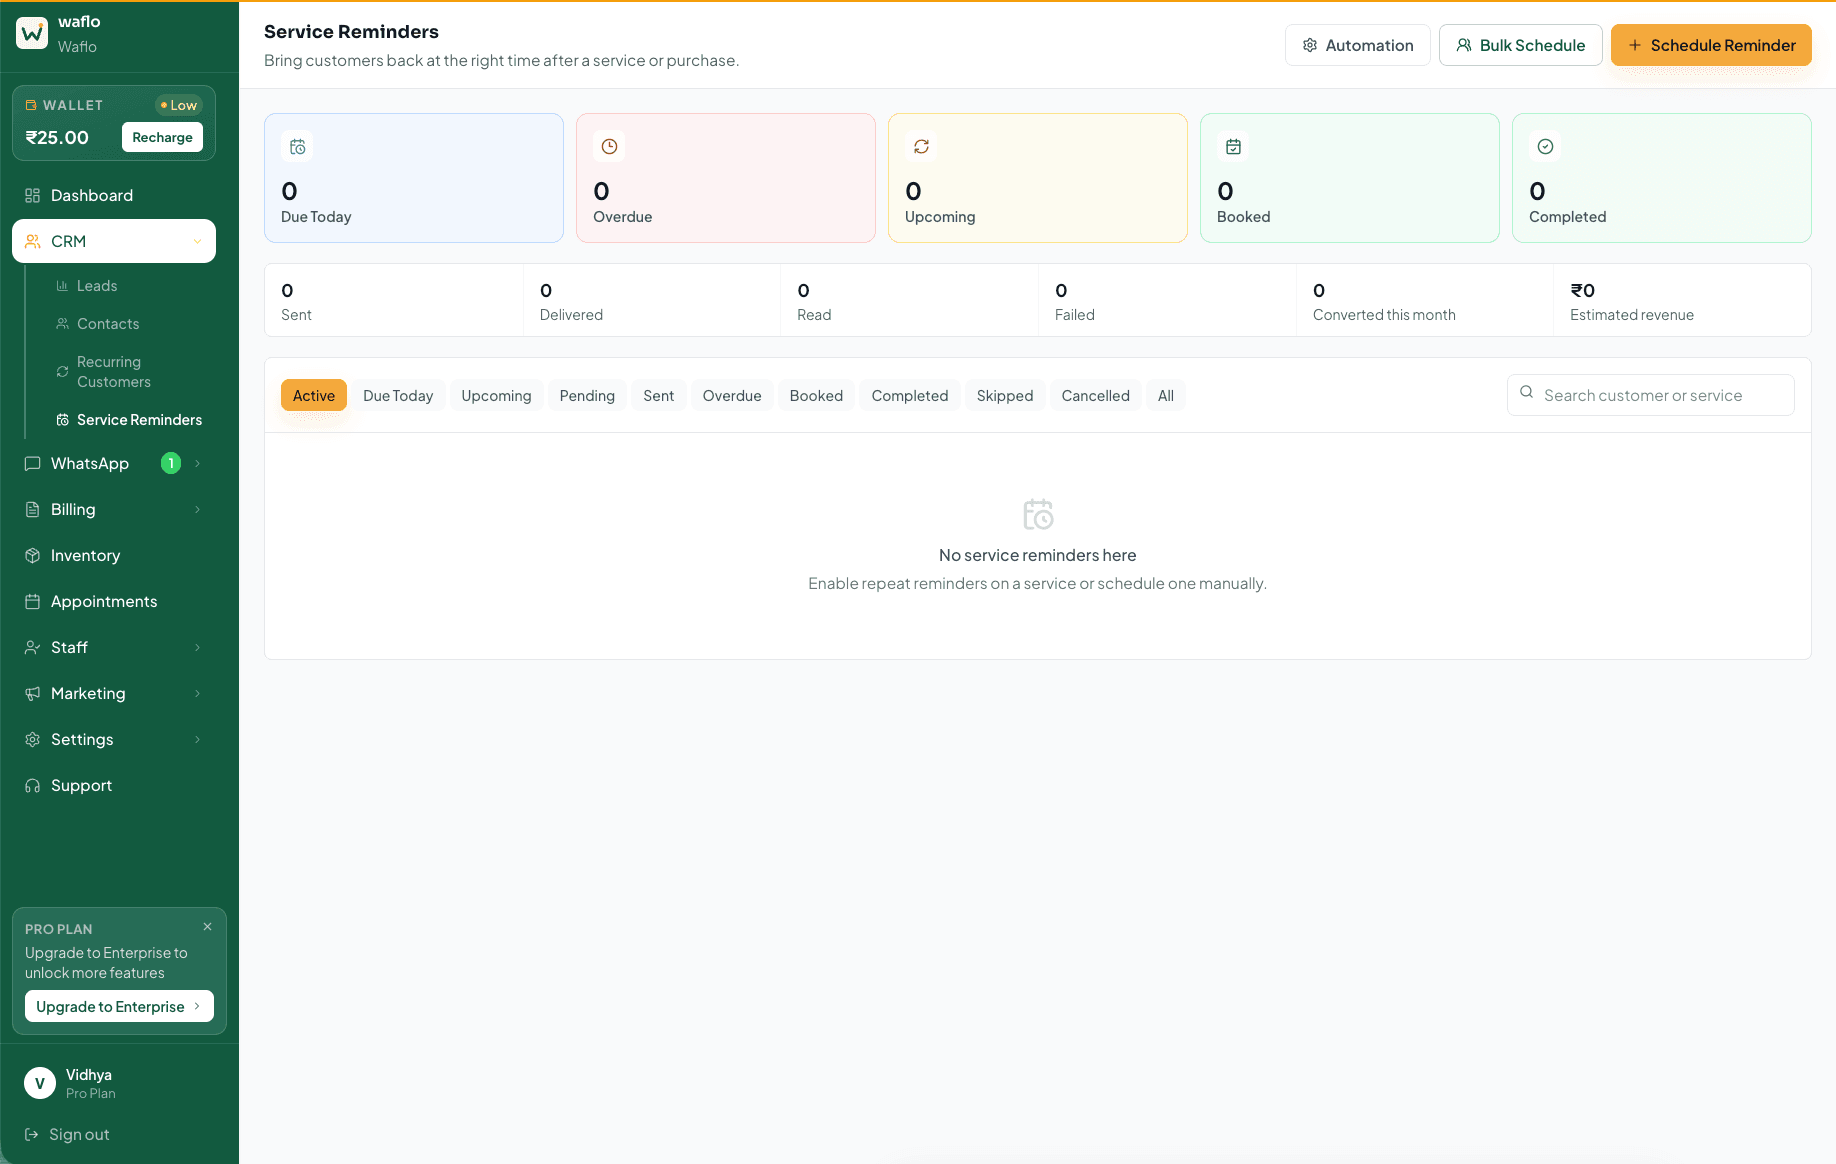This screenshot has width=1836, height=1164.
Task: Click the Dashboard grid icon
Action: [32, 195]
